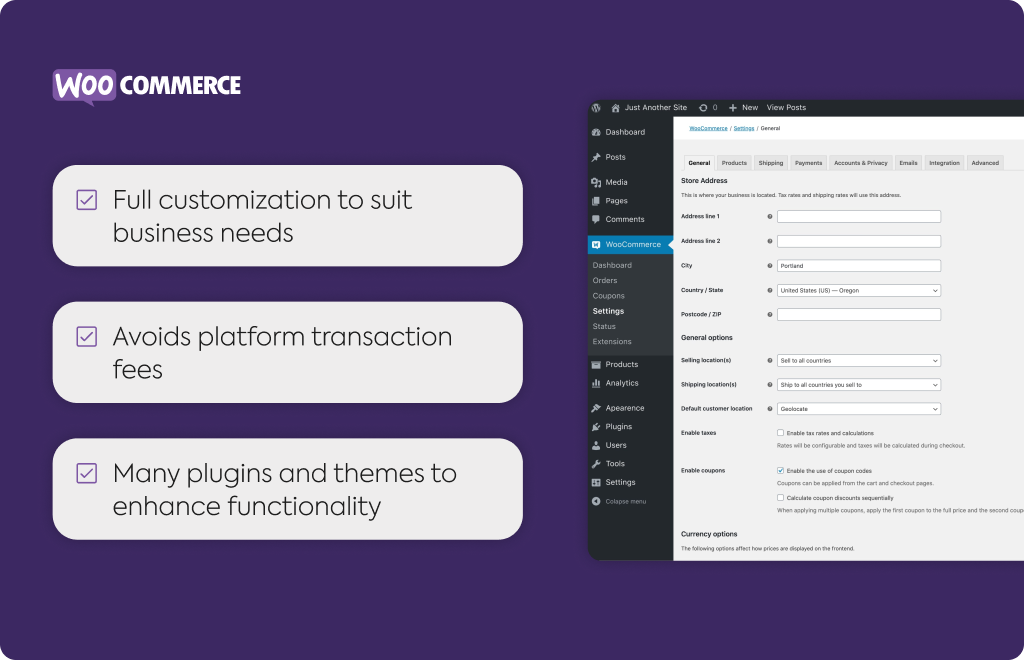Open Status under WooCommerce submenu

coord(604,326)
